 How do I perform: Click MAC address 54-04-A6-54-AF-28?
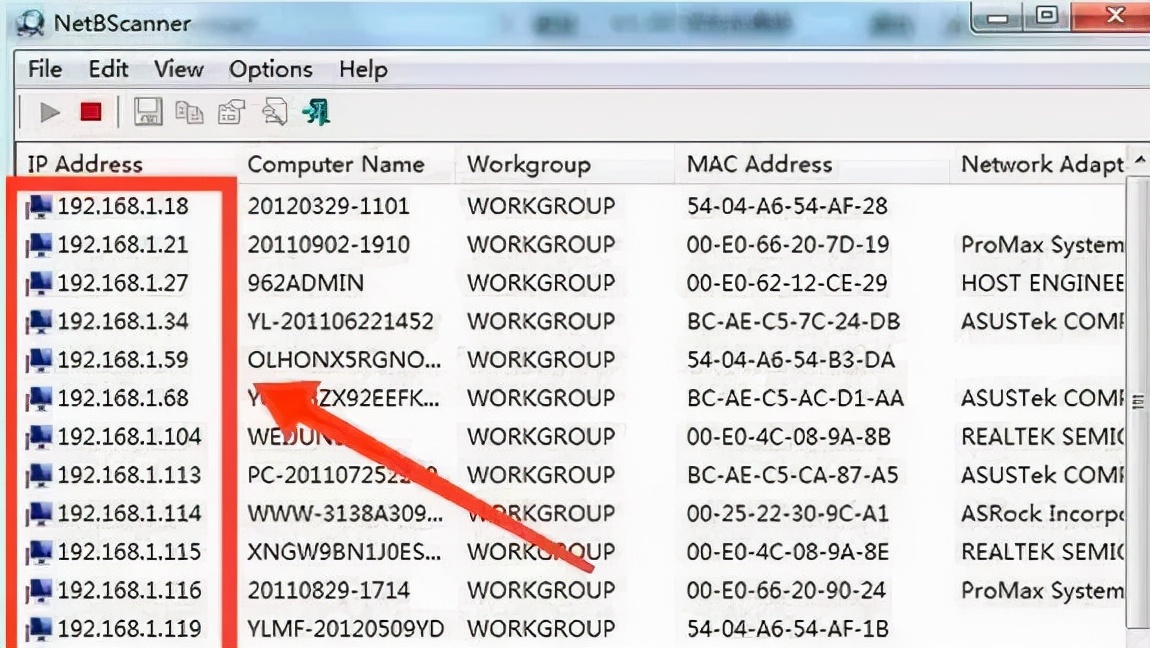(x=787, y=206)
